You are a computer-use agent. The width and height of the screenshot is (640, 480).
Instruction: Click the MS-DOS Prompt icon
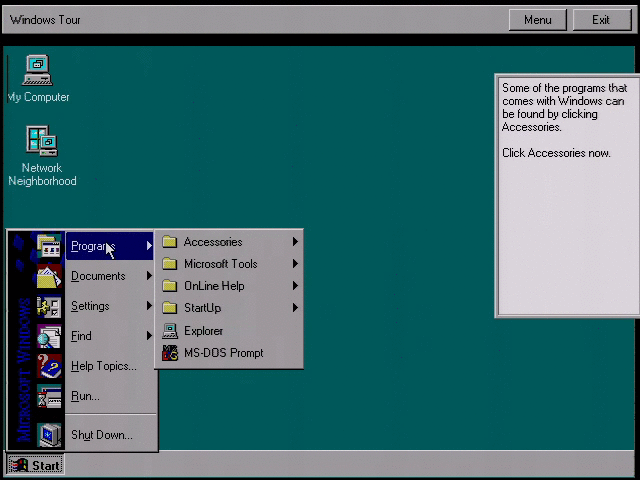click(x=170, y=353)
